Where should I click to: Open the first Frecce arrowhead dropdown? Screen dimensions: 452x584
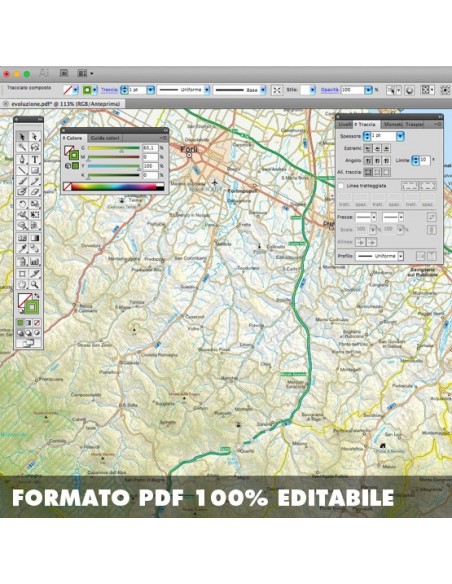click(x=373, y=217)
